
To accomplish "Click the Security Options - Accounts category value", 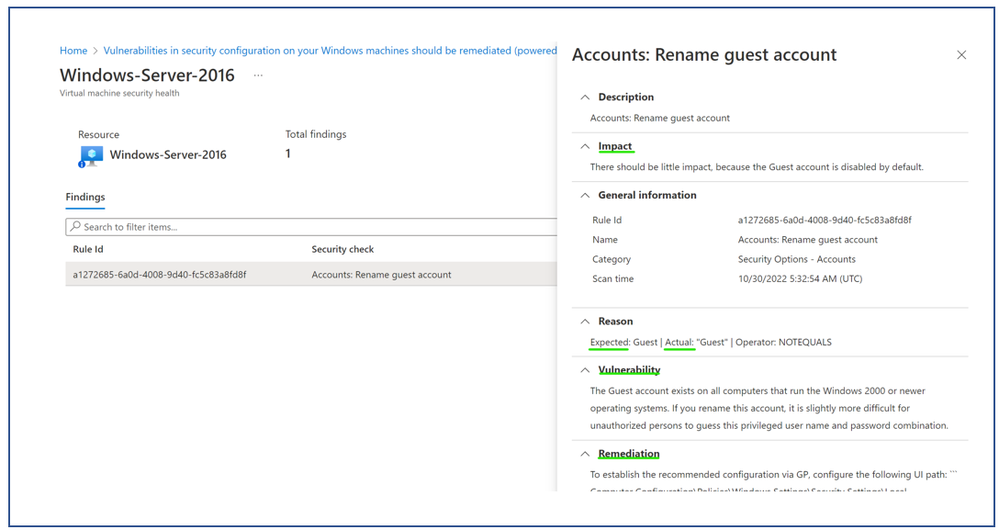I will tap(796, 259).
